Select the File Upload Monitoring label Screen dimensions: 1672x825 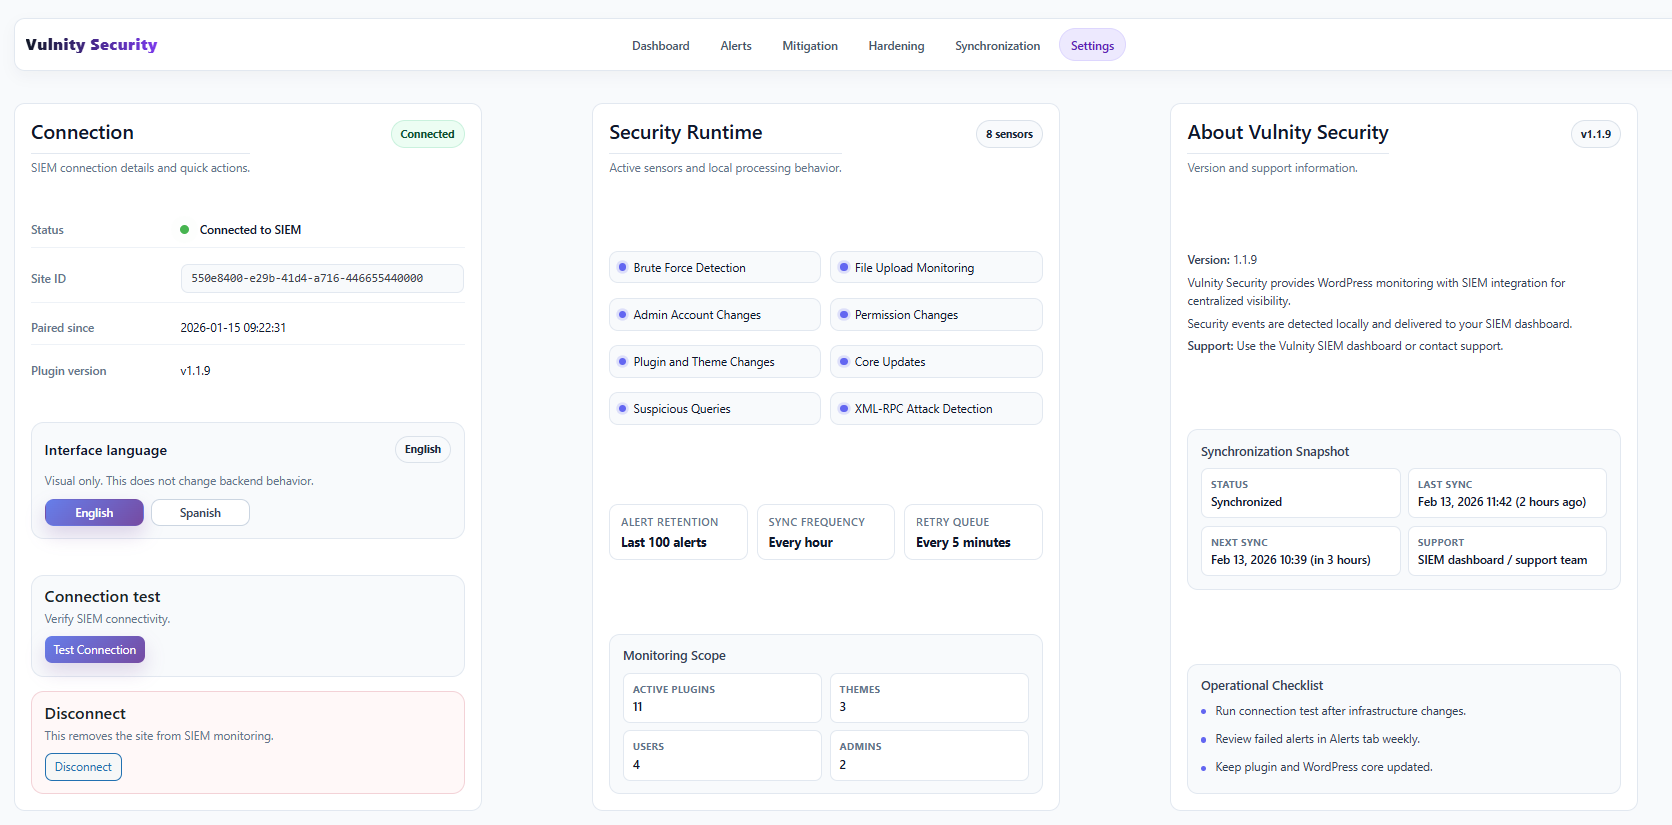click(x=914, y=268)
